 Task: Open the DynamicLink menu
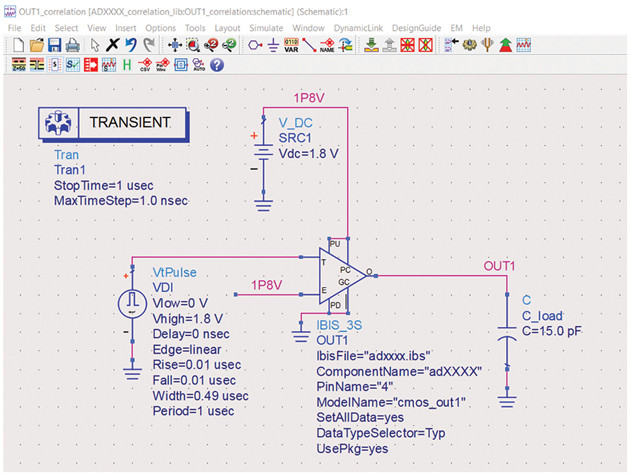[x=358, y=28]
